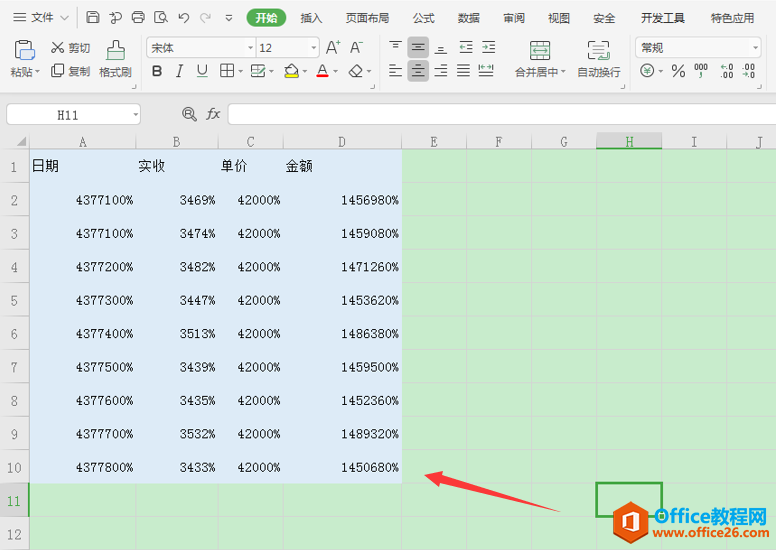
Task: Apply thousands separator 000 format
Action: click(701, 71)
